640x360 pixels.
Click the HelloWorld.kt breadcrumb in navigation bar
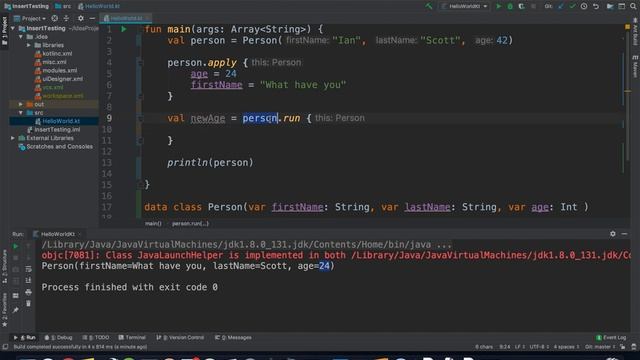click(99, 6)
